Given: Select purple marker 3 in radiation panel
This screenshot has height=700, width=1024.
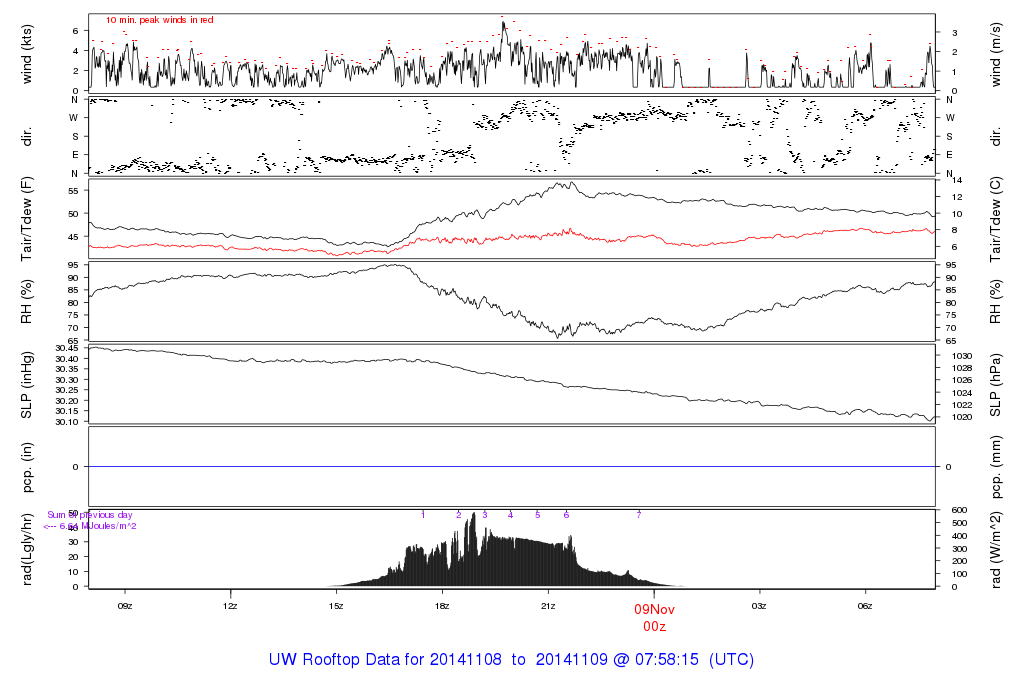Looking at the screenshot, I should (485, 515).
